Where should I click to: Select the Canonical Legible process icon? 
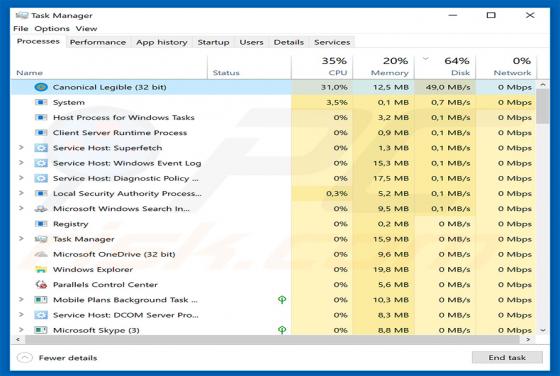(41, 87)
